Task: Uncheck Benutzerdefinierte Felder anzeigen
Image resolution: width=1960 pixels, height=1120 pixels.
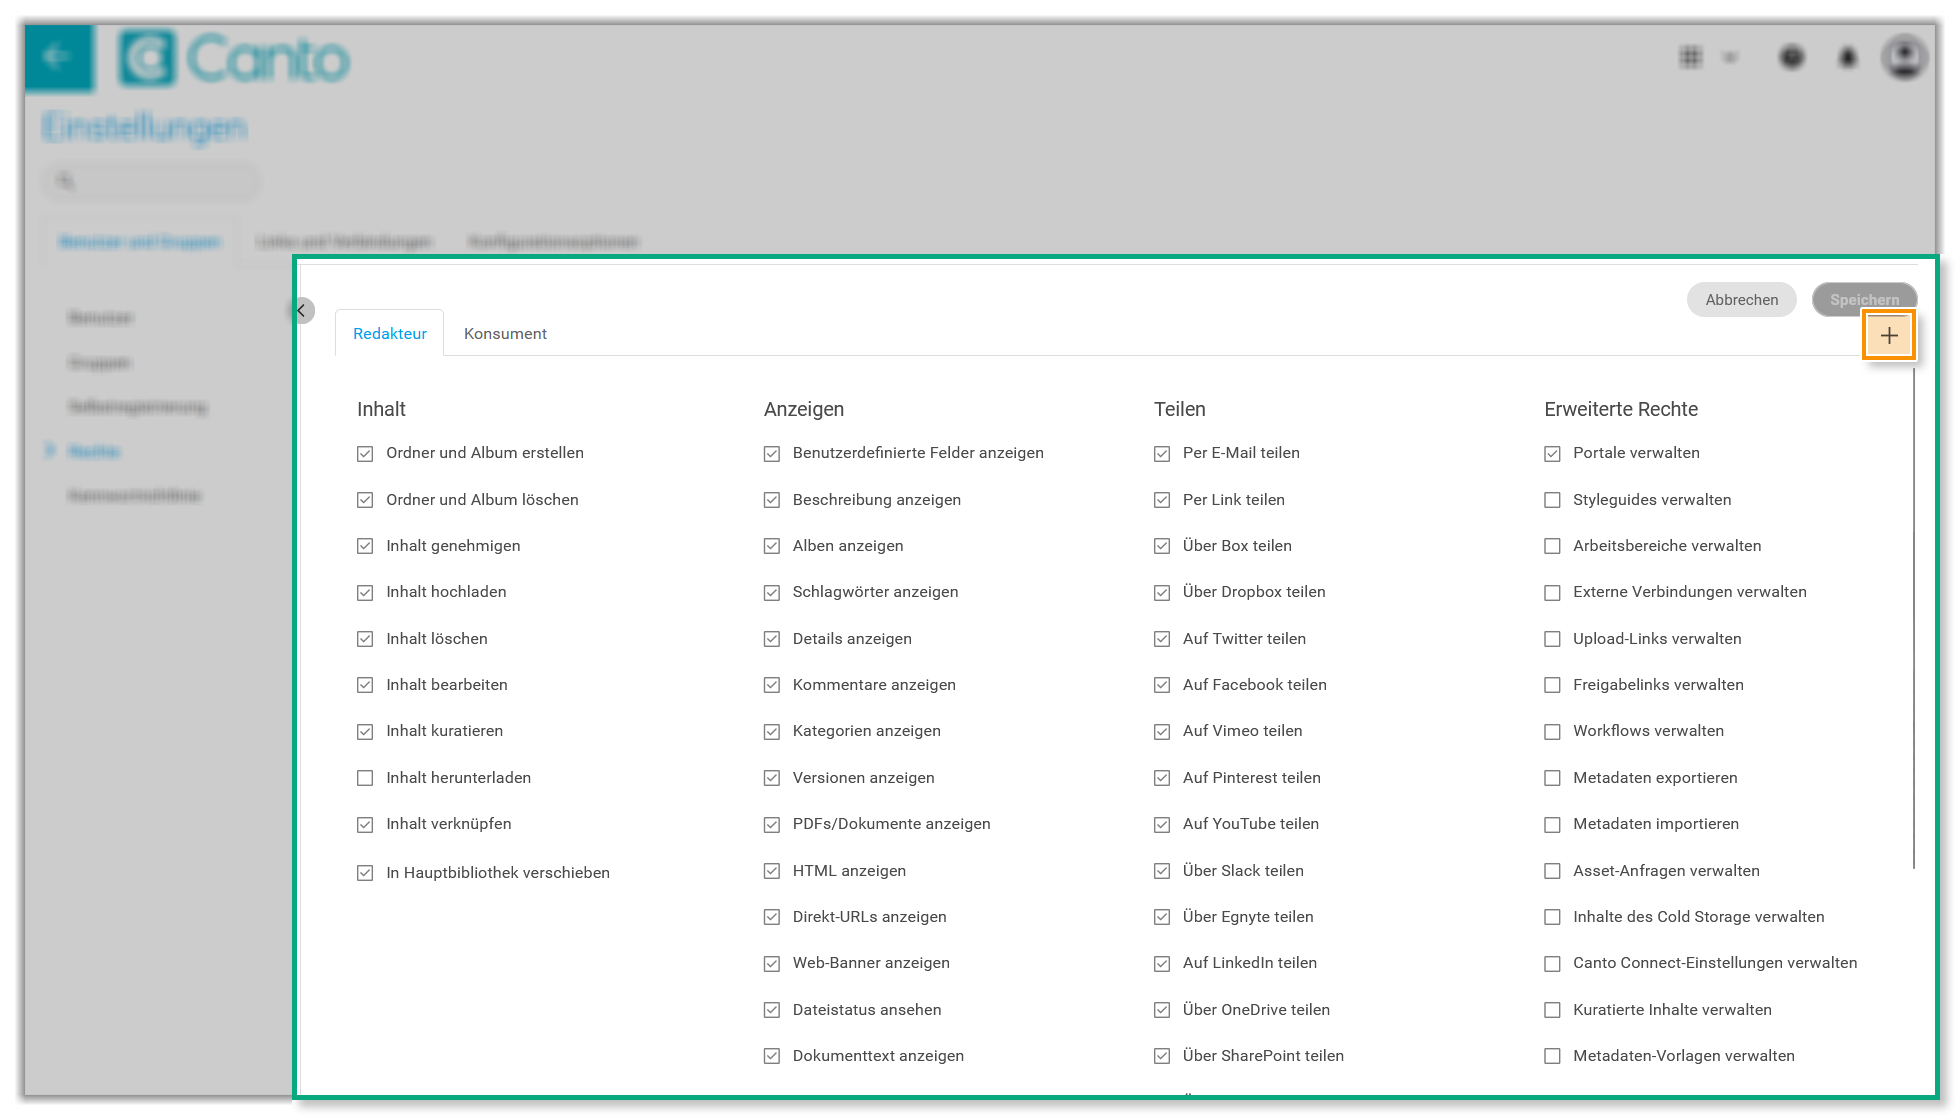Action: [772, 453]
